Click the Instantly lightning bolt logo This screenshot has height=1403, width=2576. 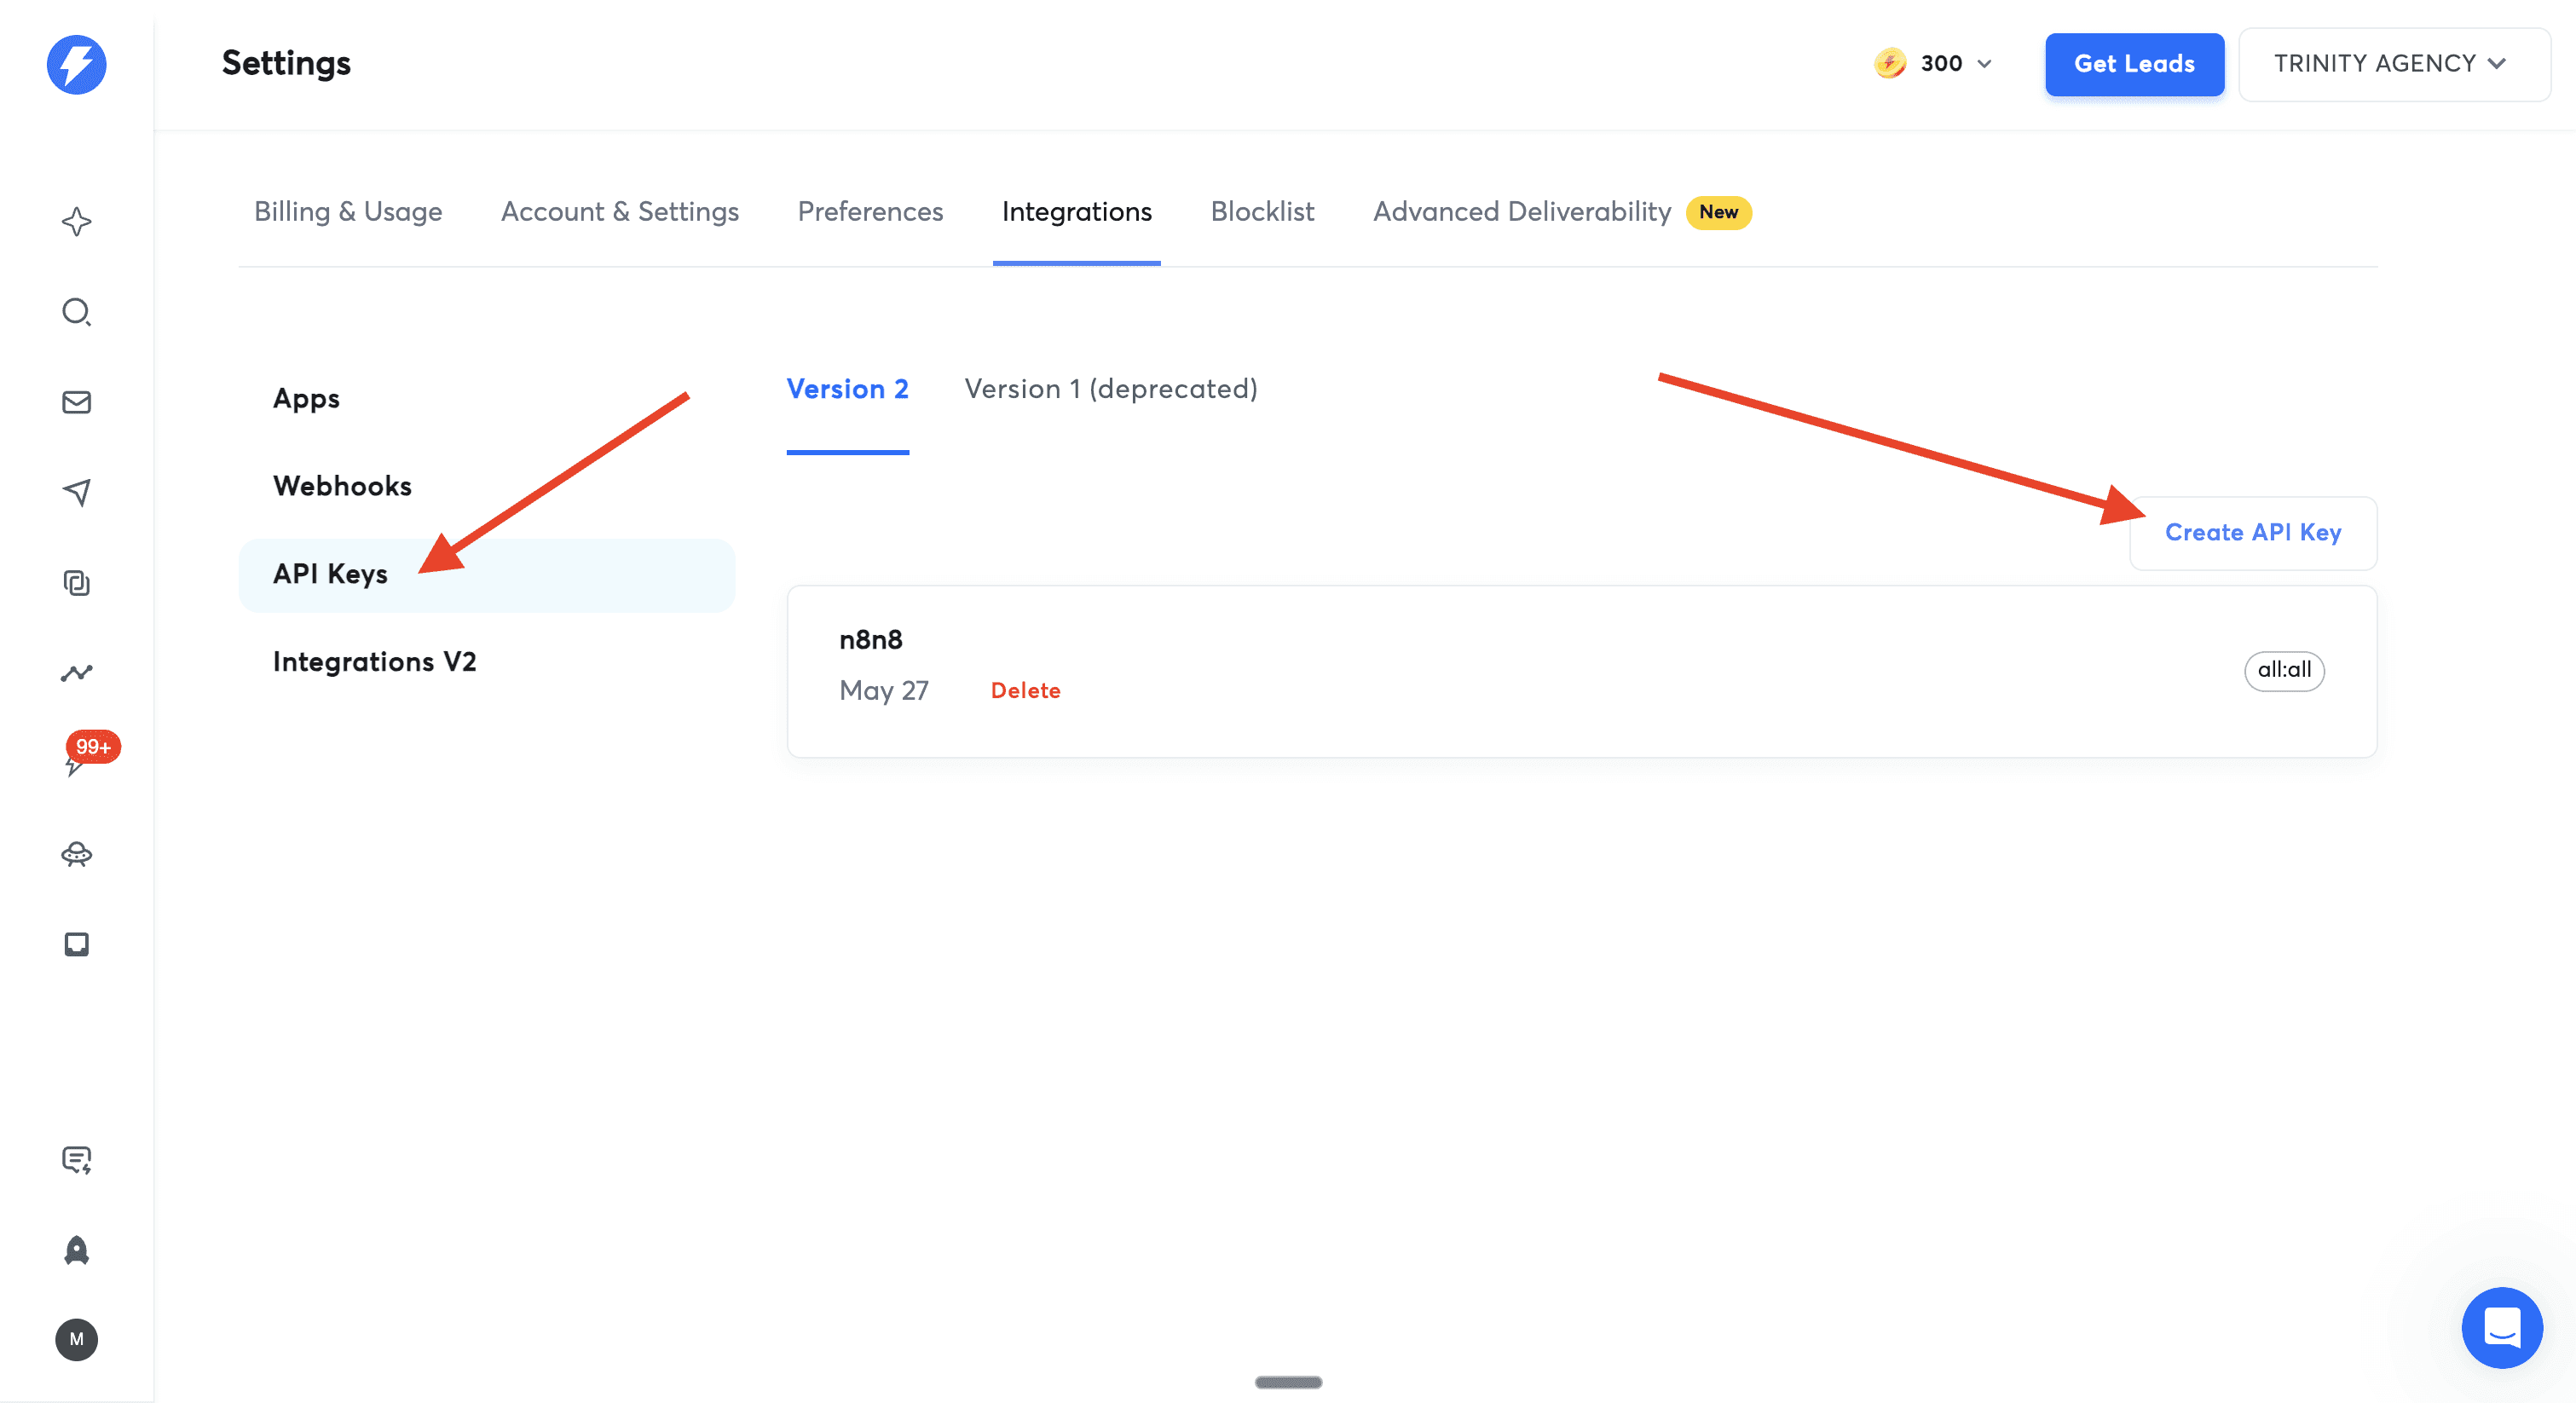(76, 65)
